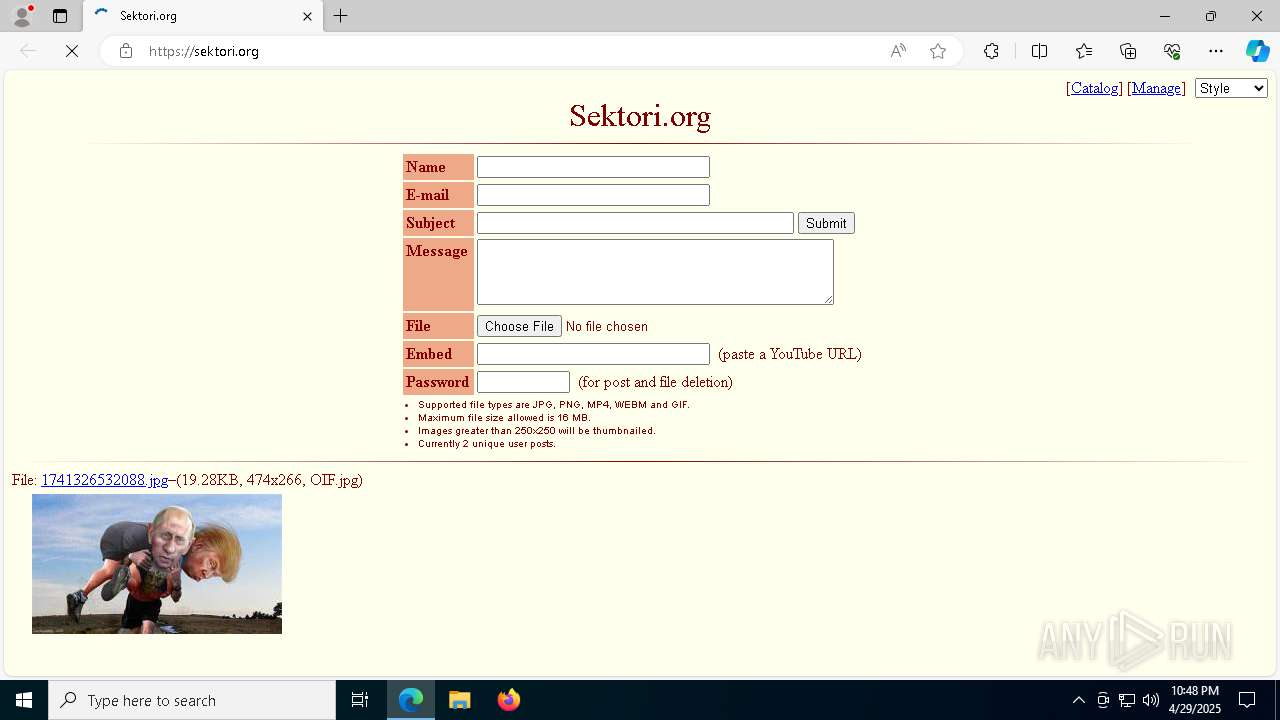Click the taskbar search box
This screenshot has height=720, width=1280.
(192, 700)
